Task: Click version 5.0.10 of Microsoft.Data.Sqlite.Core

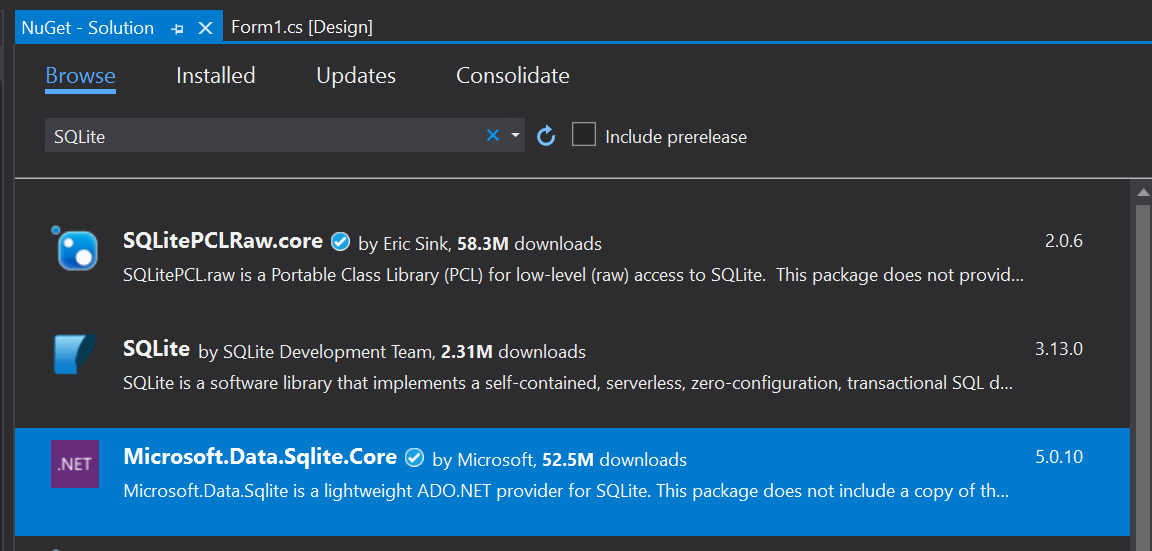Action: click(1059, 457)
